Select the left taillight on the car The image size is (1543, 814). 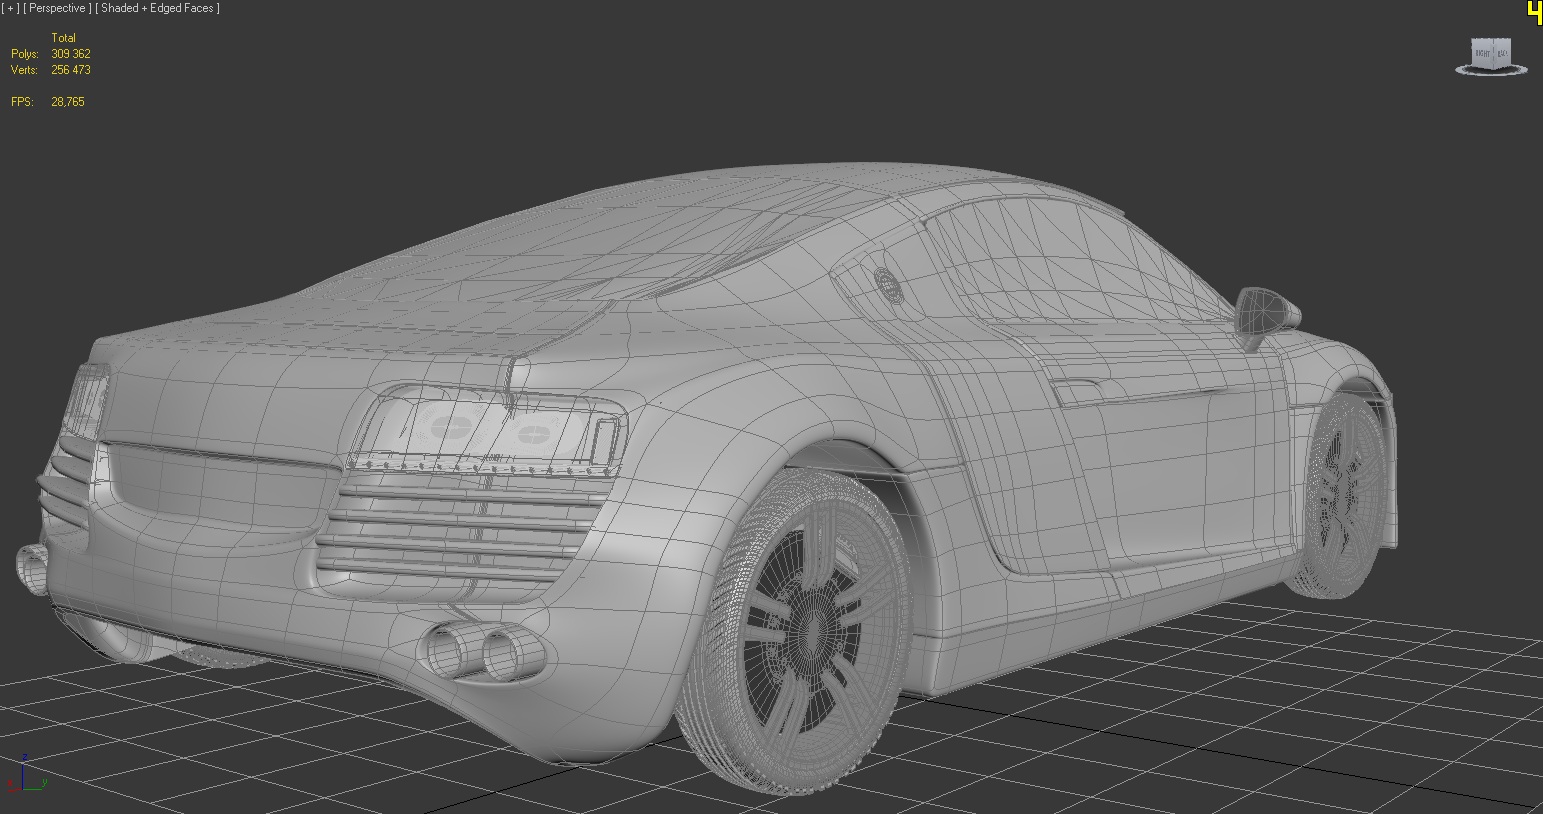tap(86, 400)
